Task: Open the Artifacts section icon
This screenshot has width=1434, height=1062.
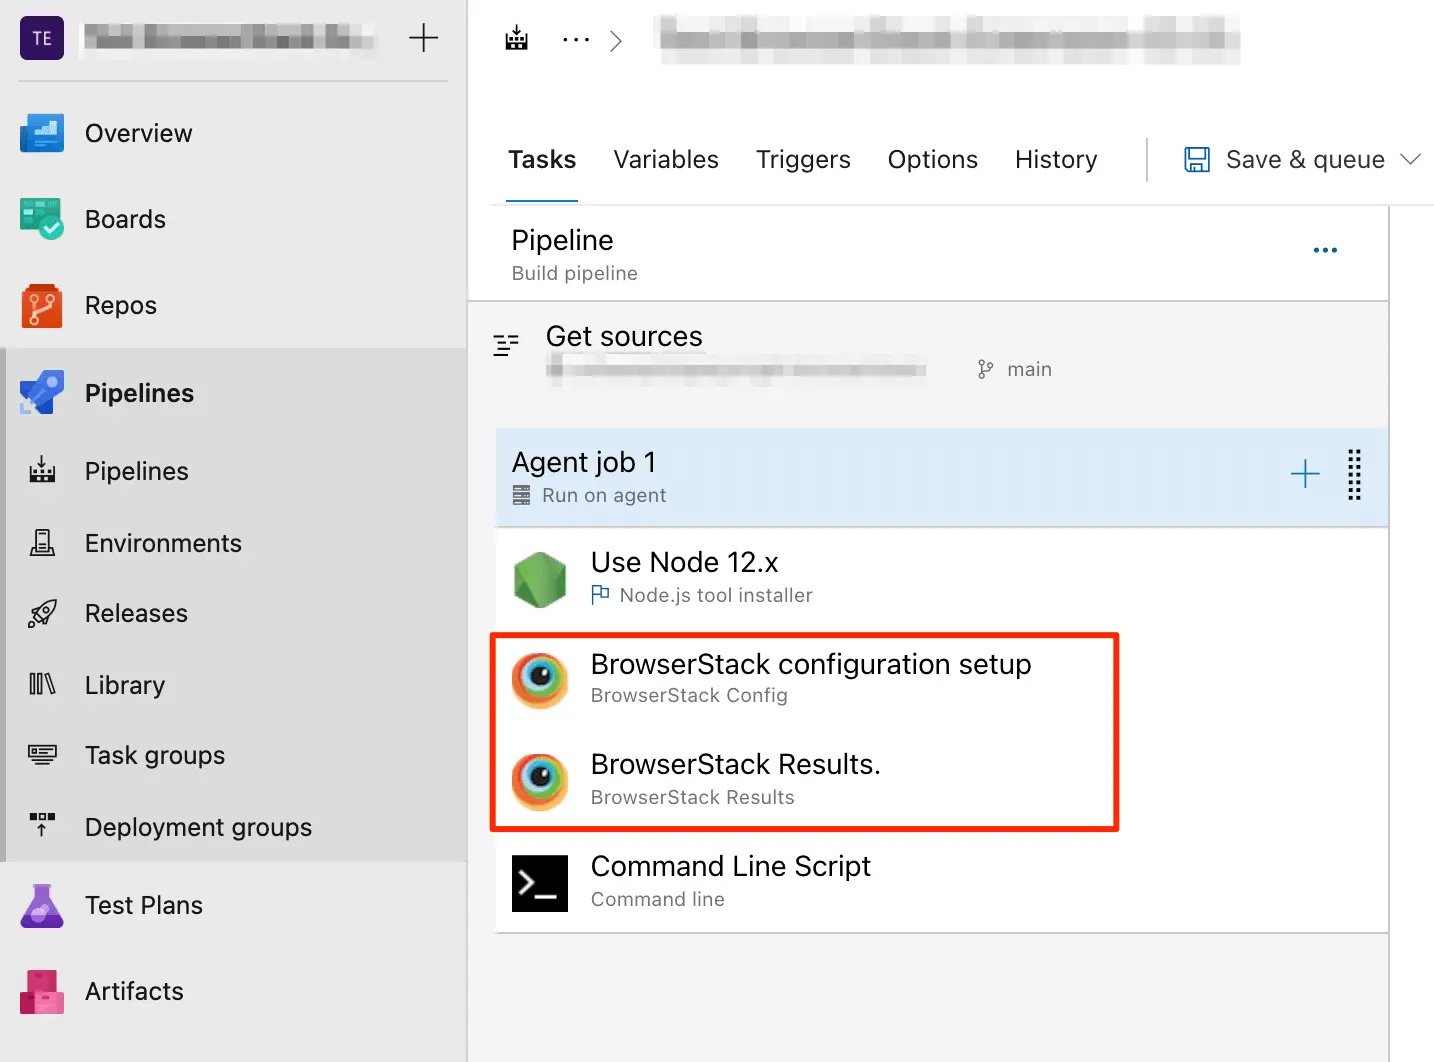Action: (42, 992)
